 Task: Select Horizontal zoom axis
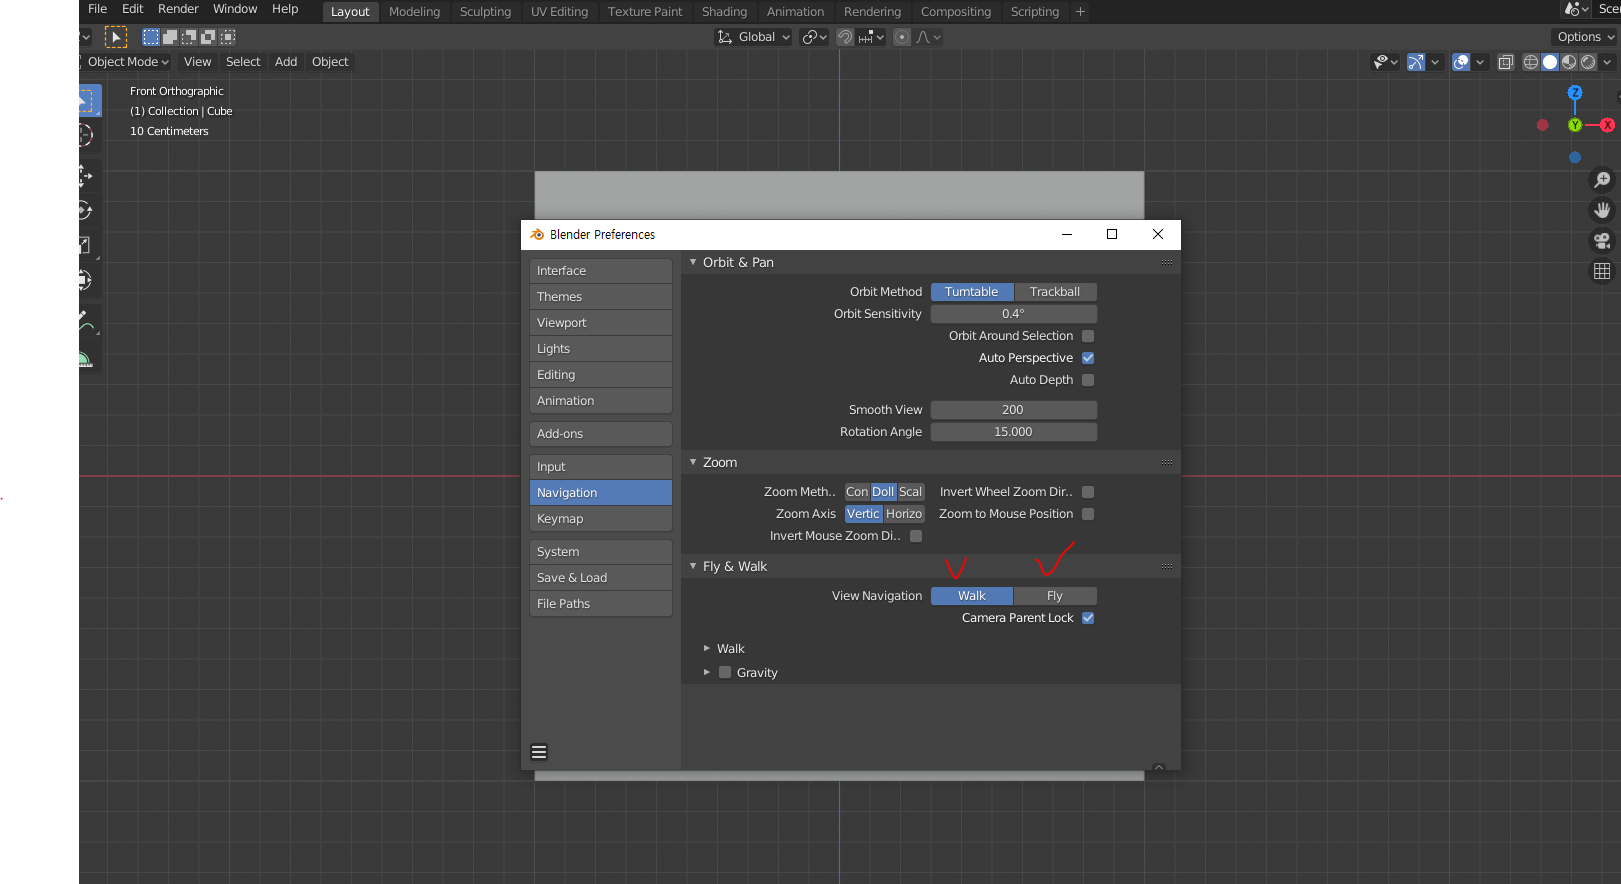[904, 514]
